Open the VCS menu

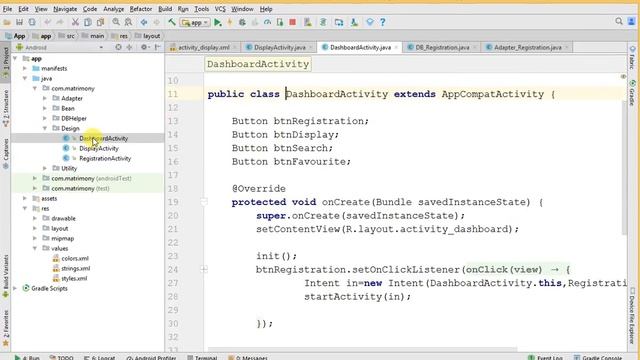220,9
